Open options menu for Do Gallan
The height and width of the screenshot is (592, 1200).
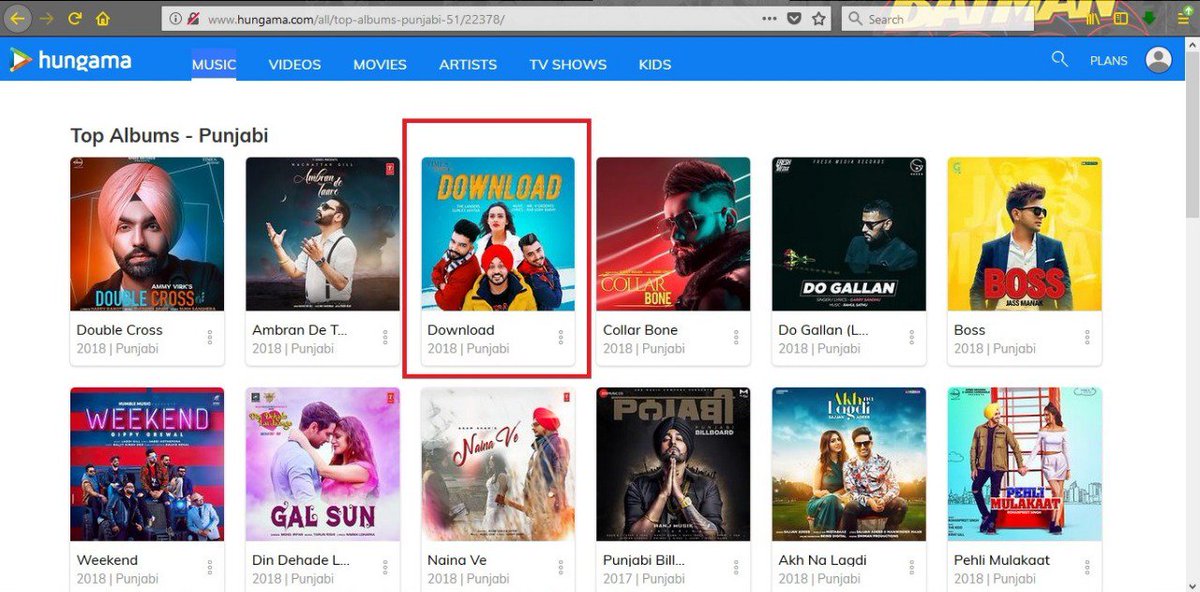(x=912, y=338)
